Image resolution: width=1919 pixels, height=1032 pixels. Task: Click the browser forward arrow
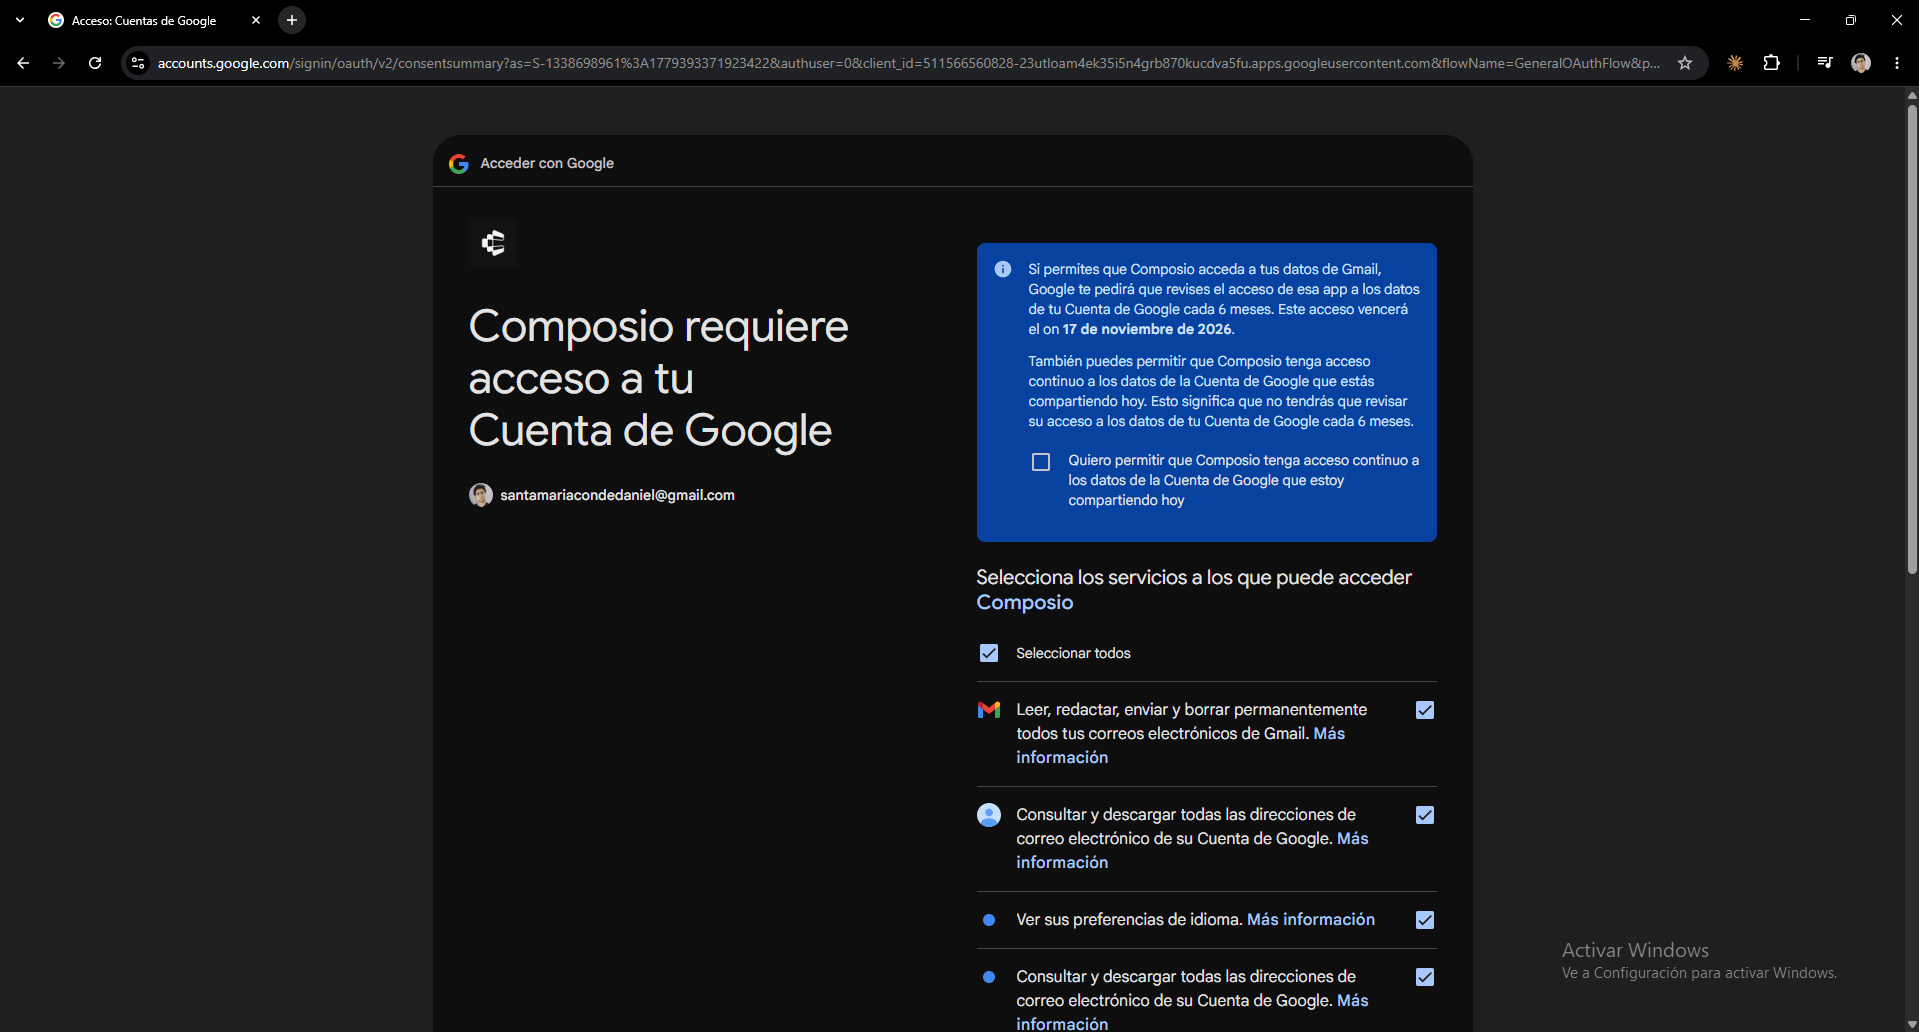point(59,63)
